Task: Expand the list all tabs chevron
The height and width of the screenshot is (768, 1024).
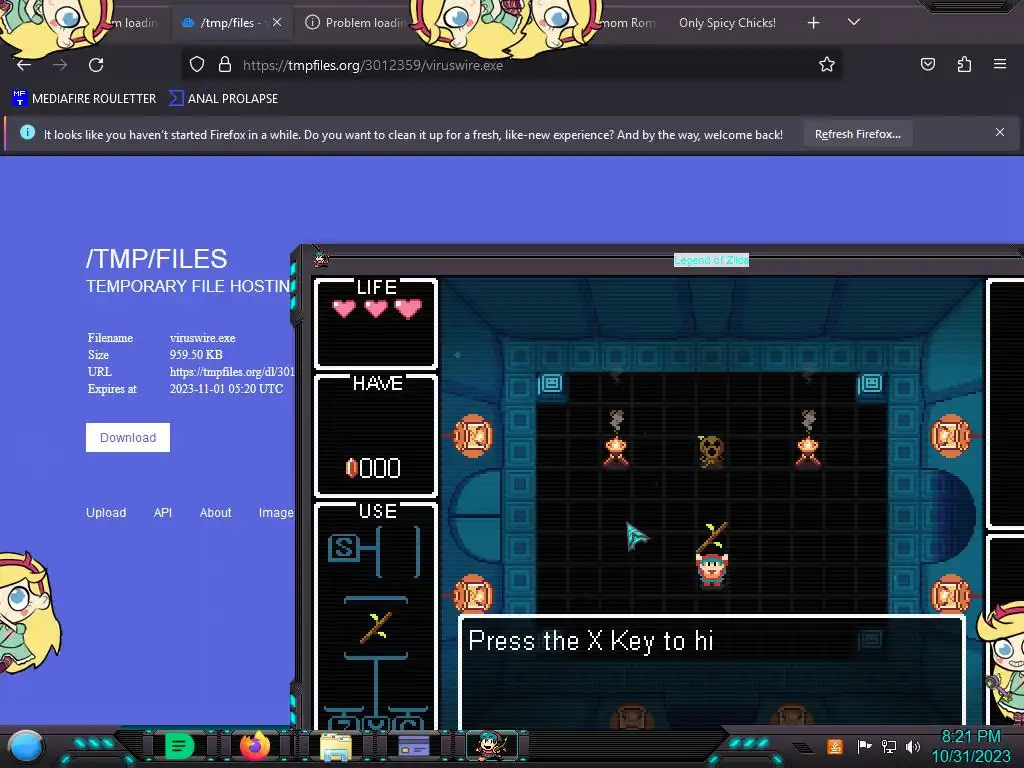Action: click(x=854, y=22)
